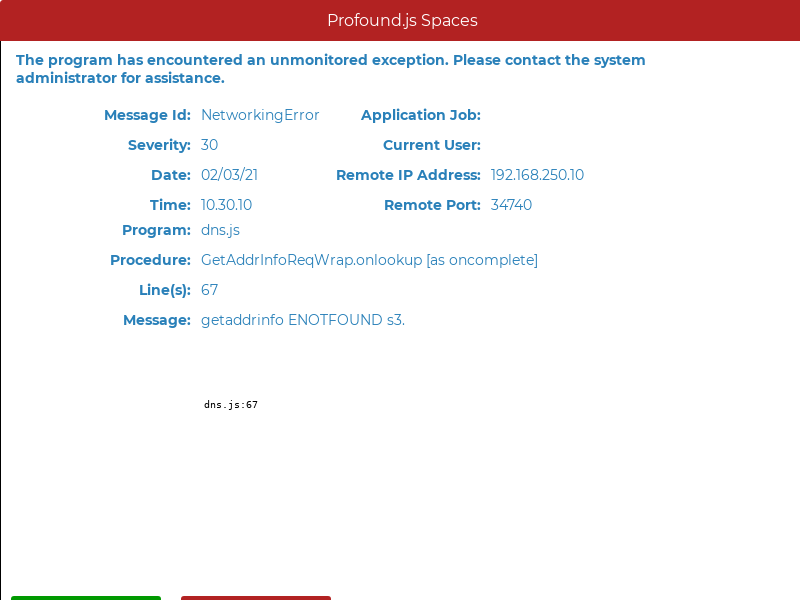Image resolution: width=800 pixels, height=600 pixels.
Task: Click the green button at the bottom
Action: click(86, 597)
